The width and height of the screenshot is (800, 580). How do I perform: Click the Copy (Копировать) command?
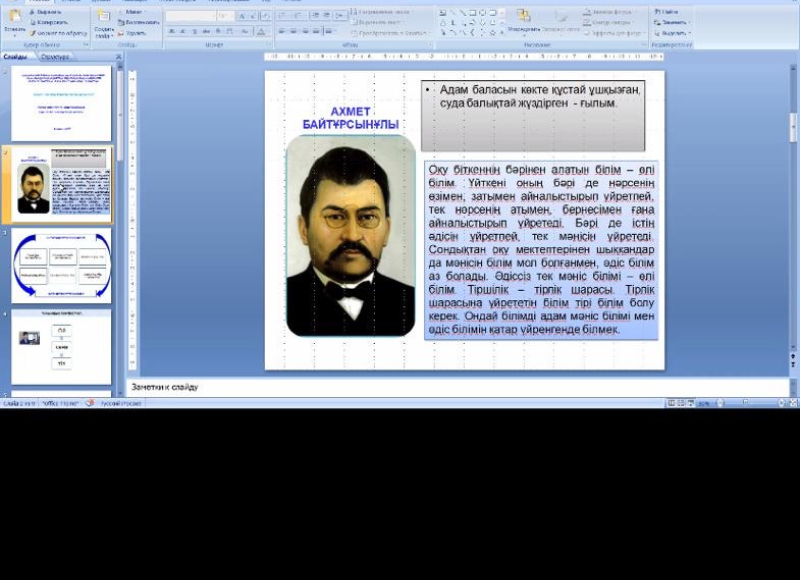click(x=52, y=22)
